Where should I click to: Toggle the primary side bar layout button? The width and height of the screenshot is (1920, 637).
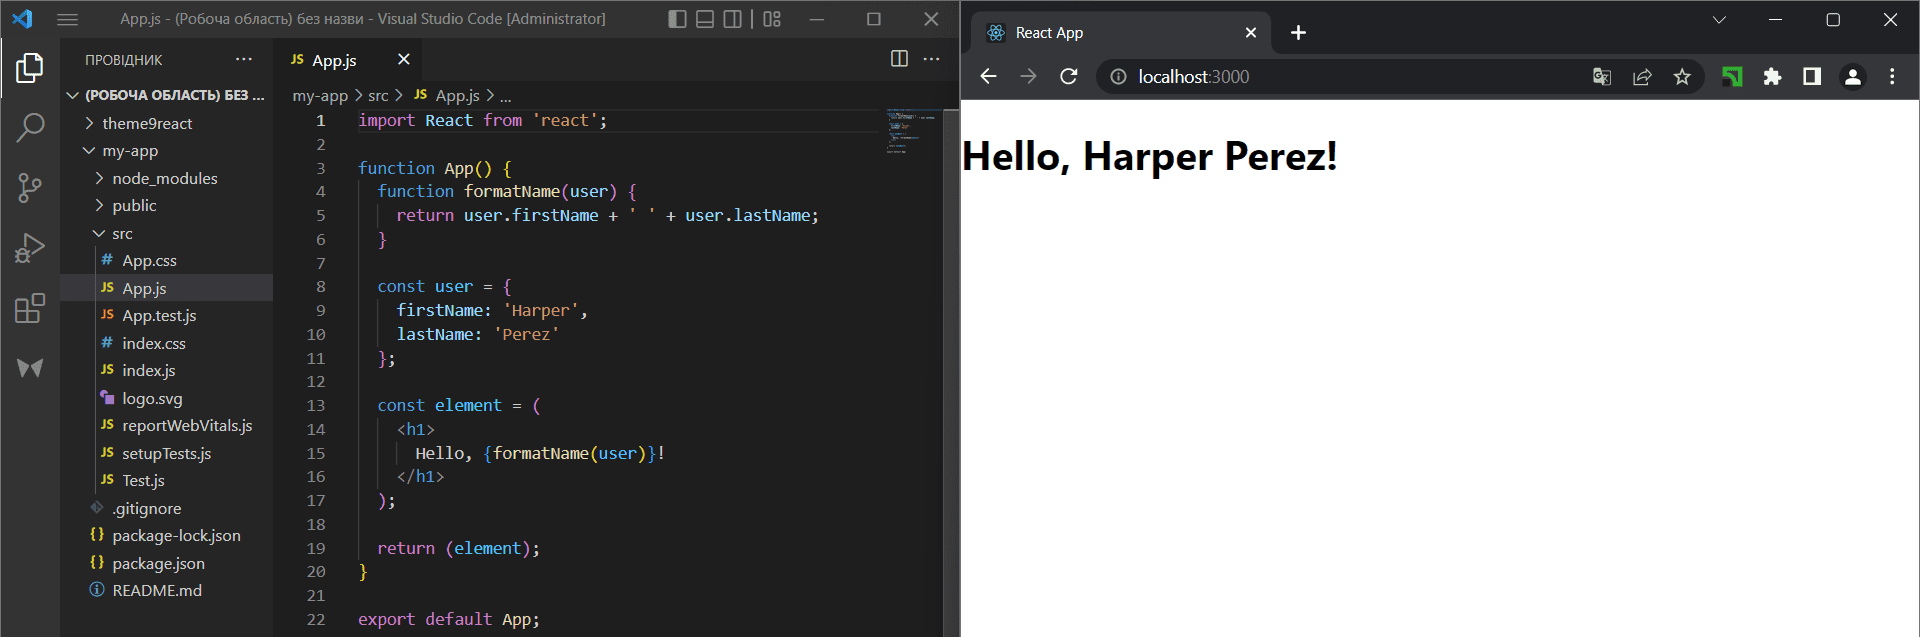[677, 19]
